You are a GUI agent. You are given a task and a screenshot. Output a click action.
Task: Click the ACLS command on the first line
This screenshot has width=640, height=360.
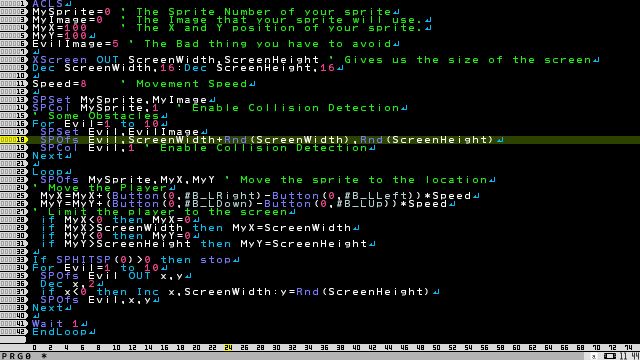[x=48, y=3]
